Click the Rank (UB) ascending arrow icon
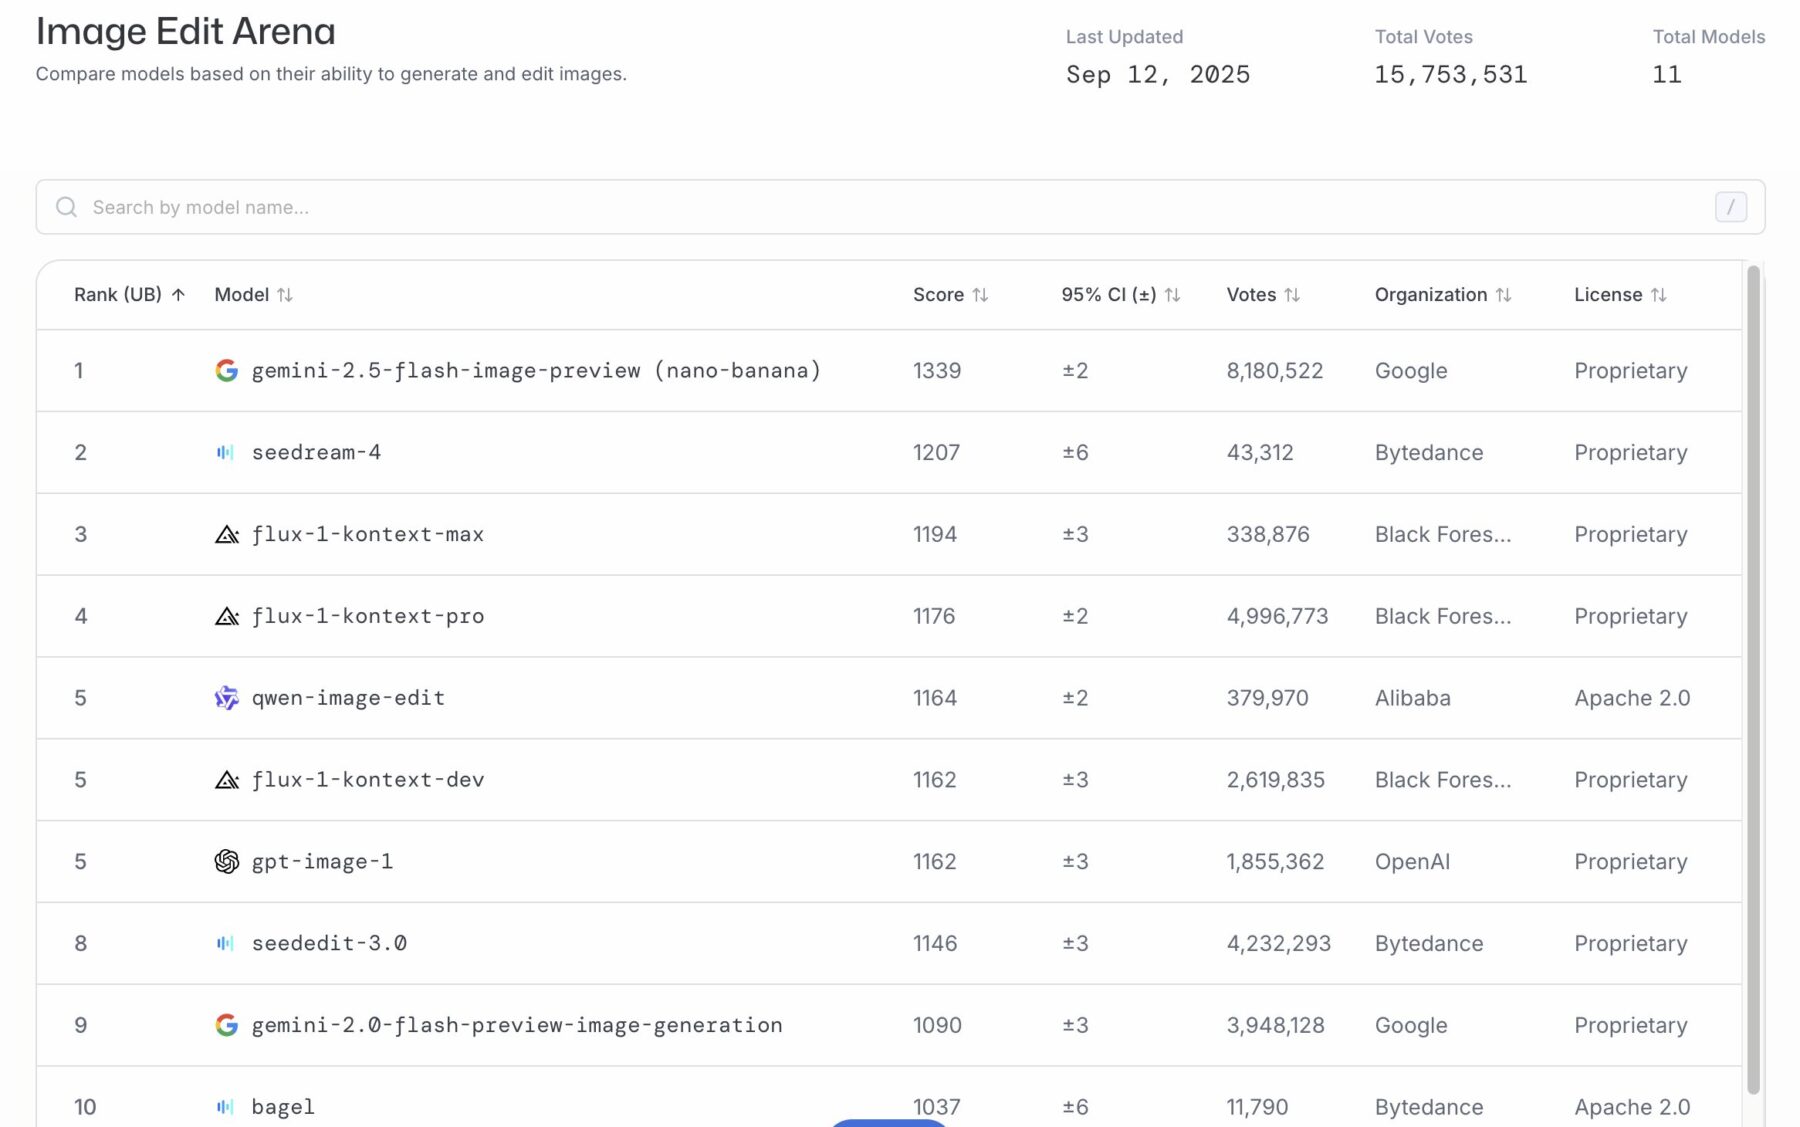Image resolution: width=1800 pixels, height=1127 pixels. pos(178,294)
